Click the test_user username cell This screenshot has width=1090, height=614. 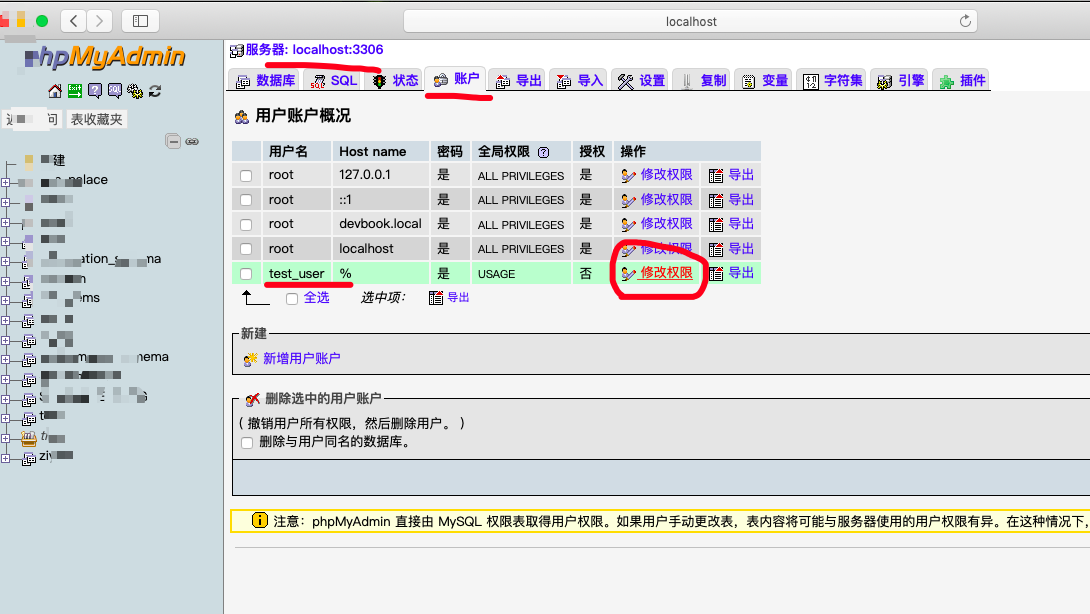click(x=297, y=274)
